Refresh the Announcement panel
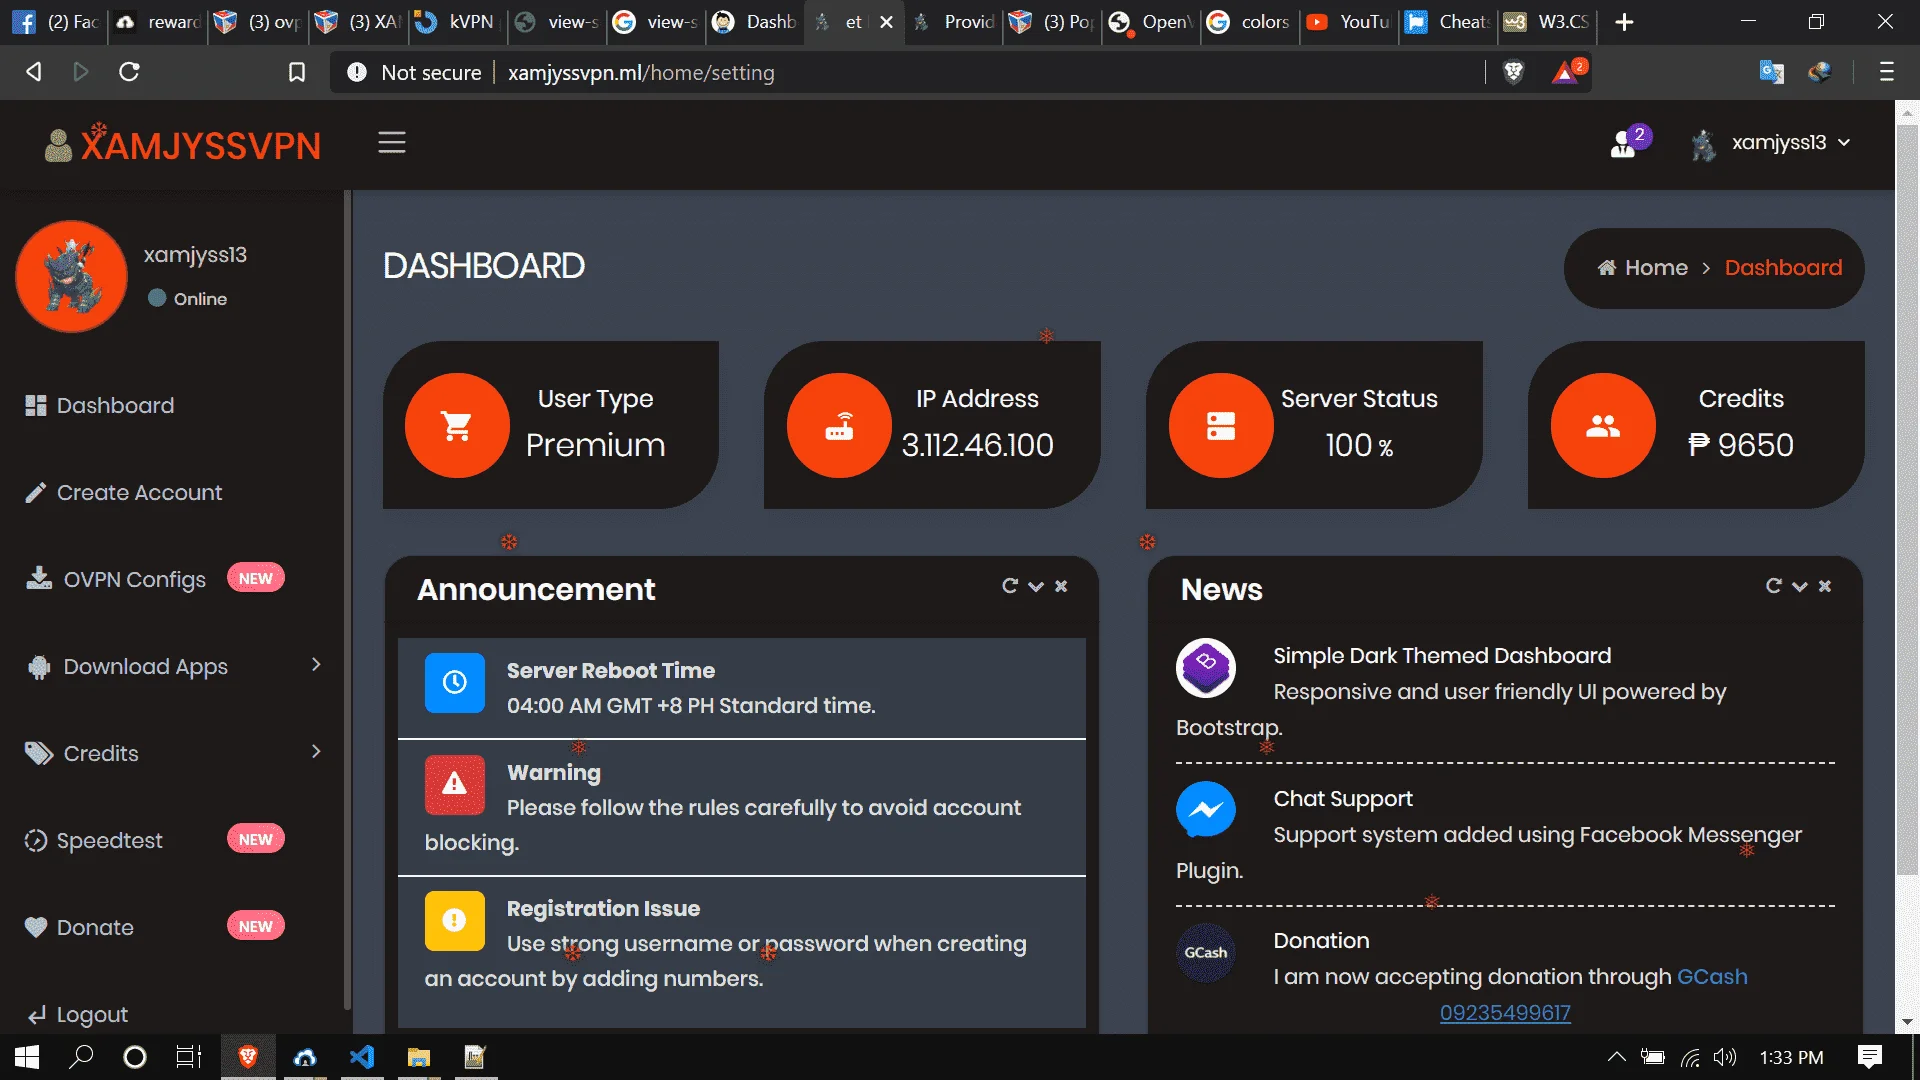 pos(1010,586)
